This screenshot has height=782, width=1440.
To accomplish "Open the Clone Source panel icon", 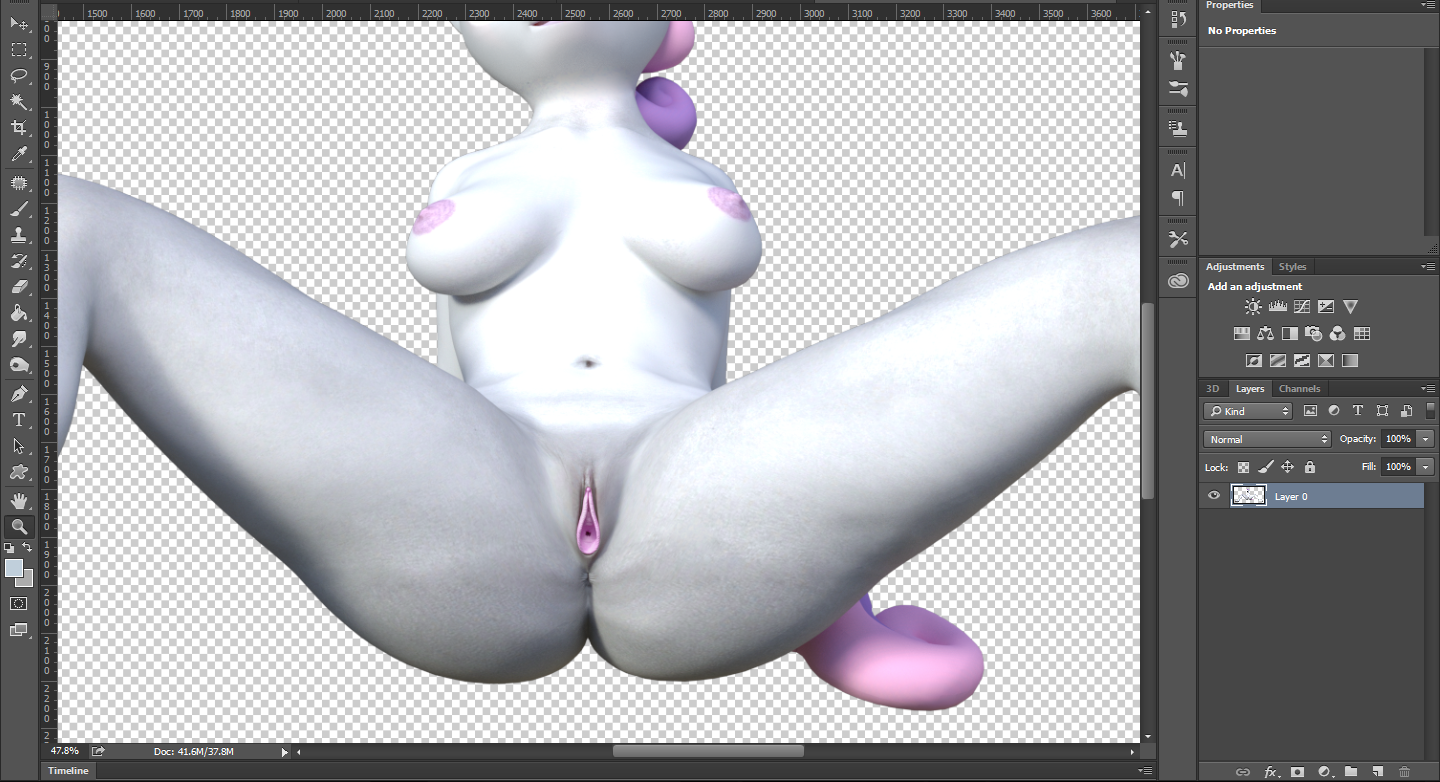I will point(1178,129).
